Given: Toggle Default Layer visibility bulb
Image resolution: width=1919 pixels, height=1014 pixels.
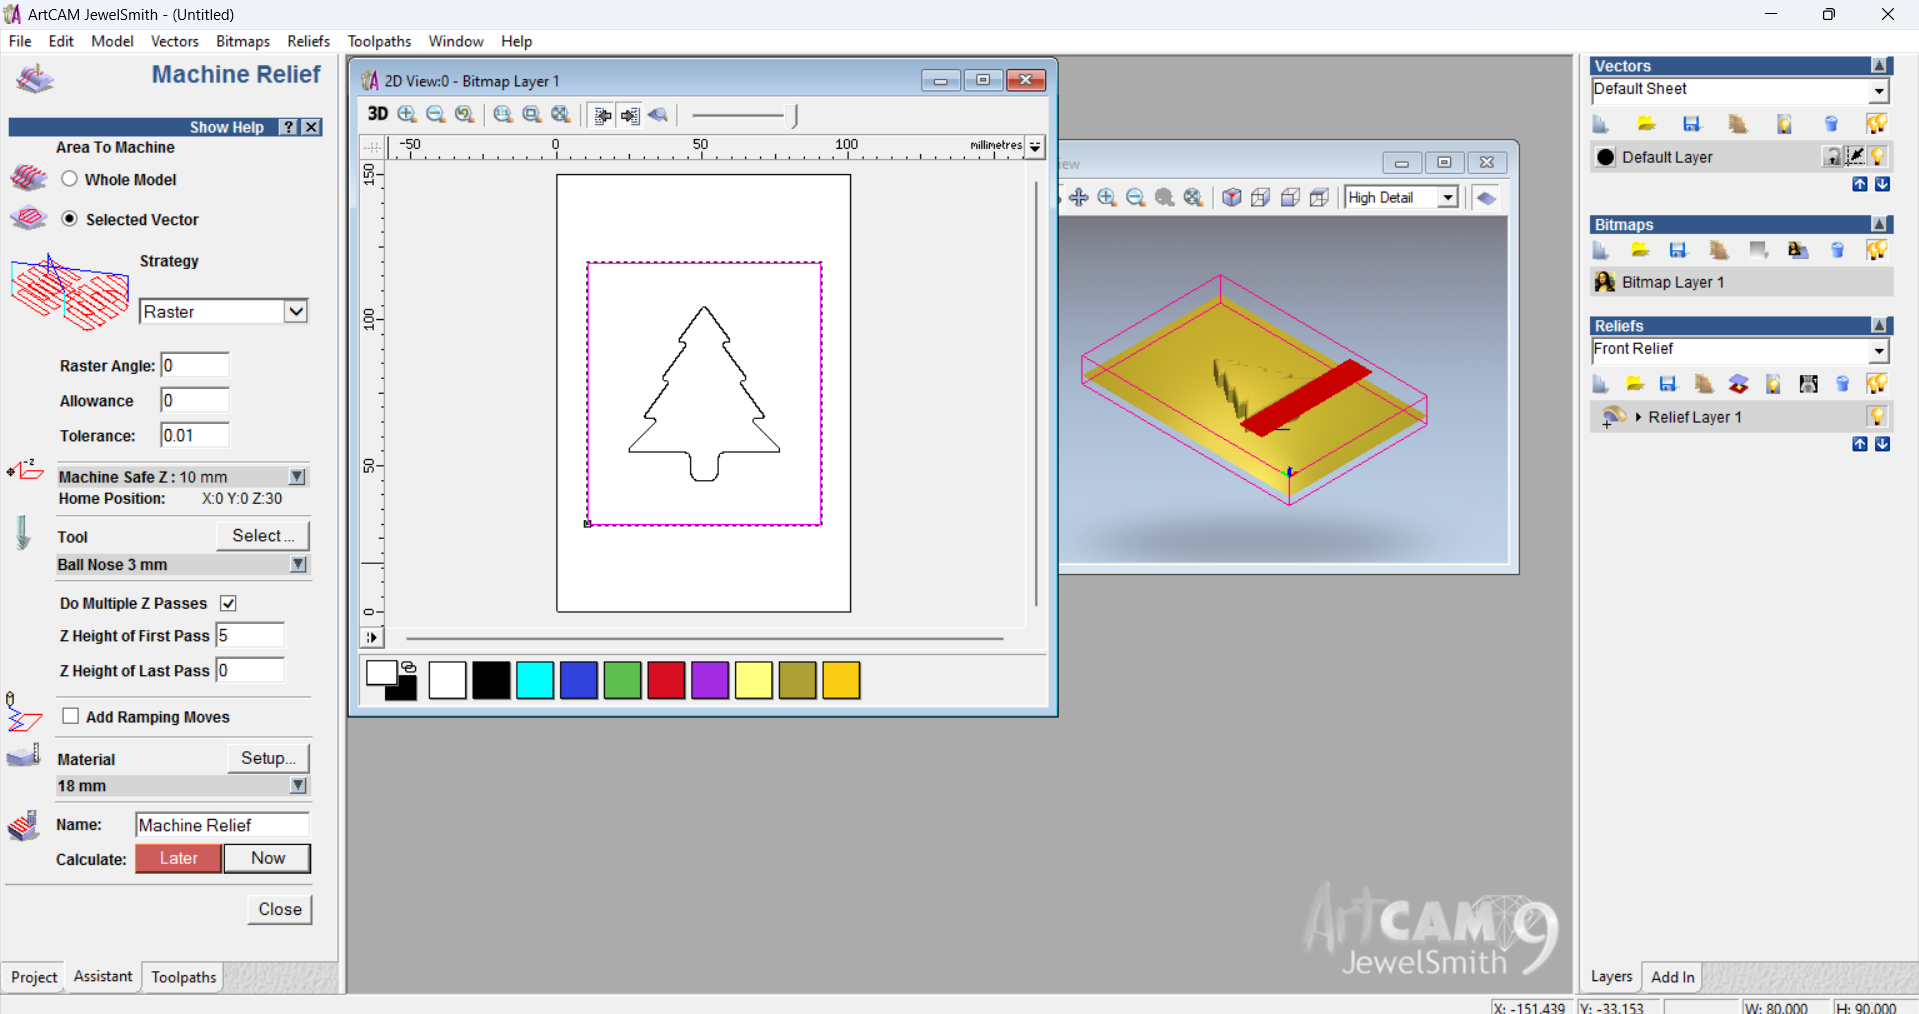Looking at the screenshot, I should (x=1878, y=157).
